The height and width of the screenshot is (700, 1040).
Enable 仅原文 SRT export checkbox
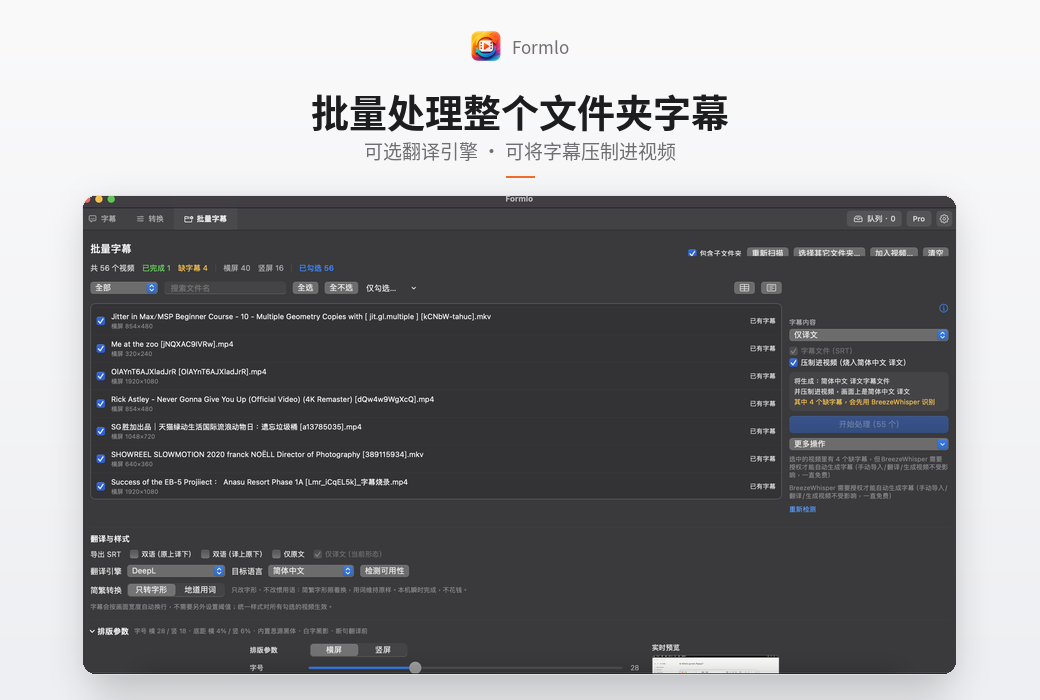coord(276,554)
